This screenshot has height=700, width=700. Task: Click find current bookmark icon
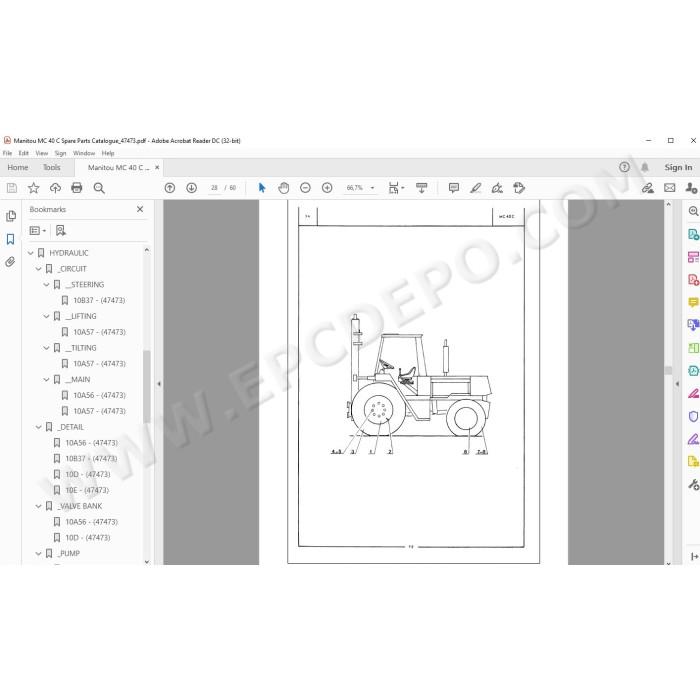[61, 231]
